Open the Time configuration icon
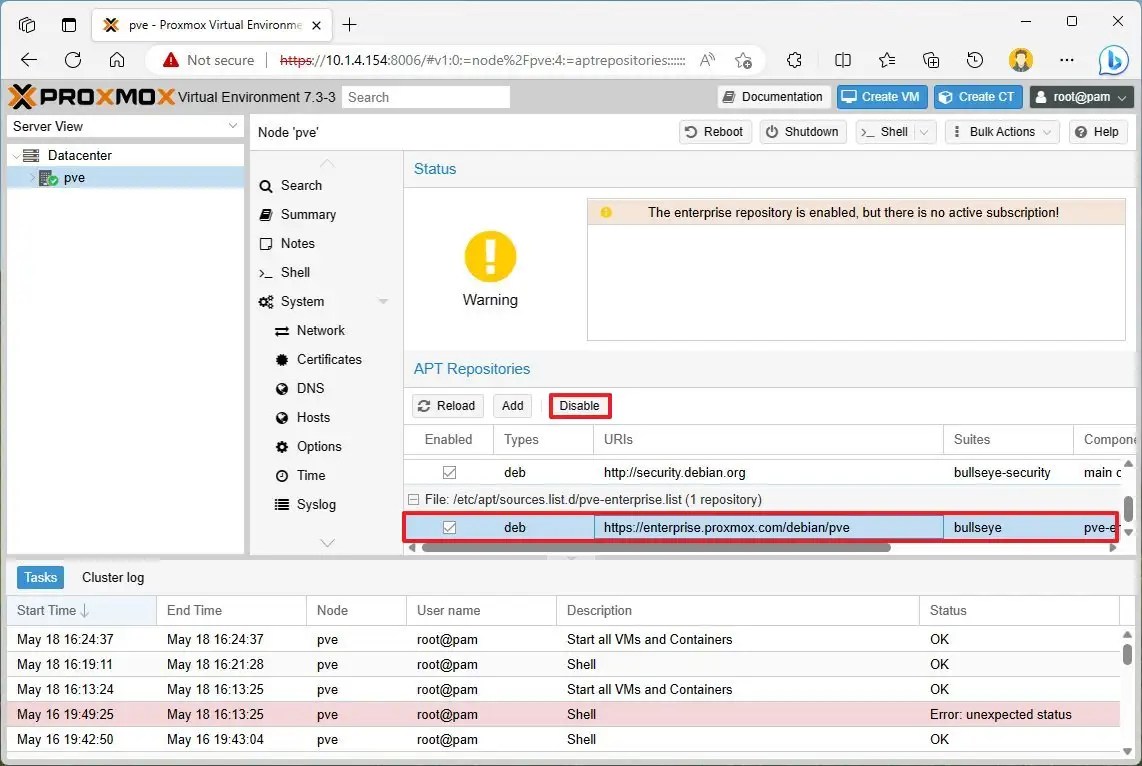 click(283, 475)
